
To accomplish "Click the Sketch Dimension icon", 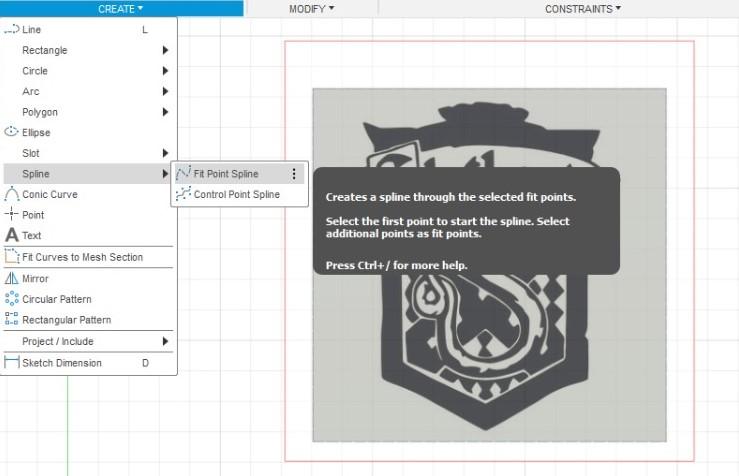I will [11, 362].
